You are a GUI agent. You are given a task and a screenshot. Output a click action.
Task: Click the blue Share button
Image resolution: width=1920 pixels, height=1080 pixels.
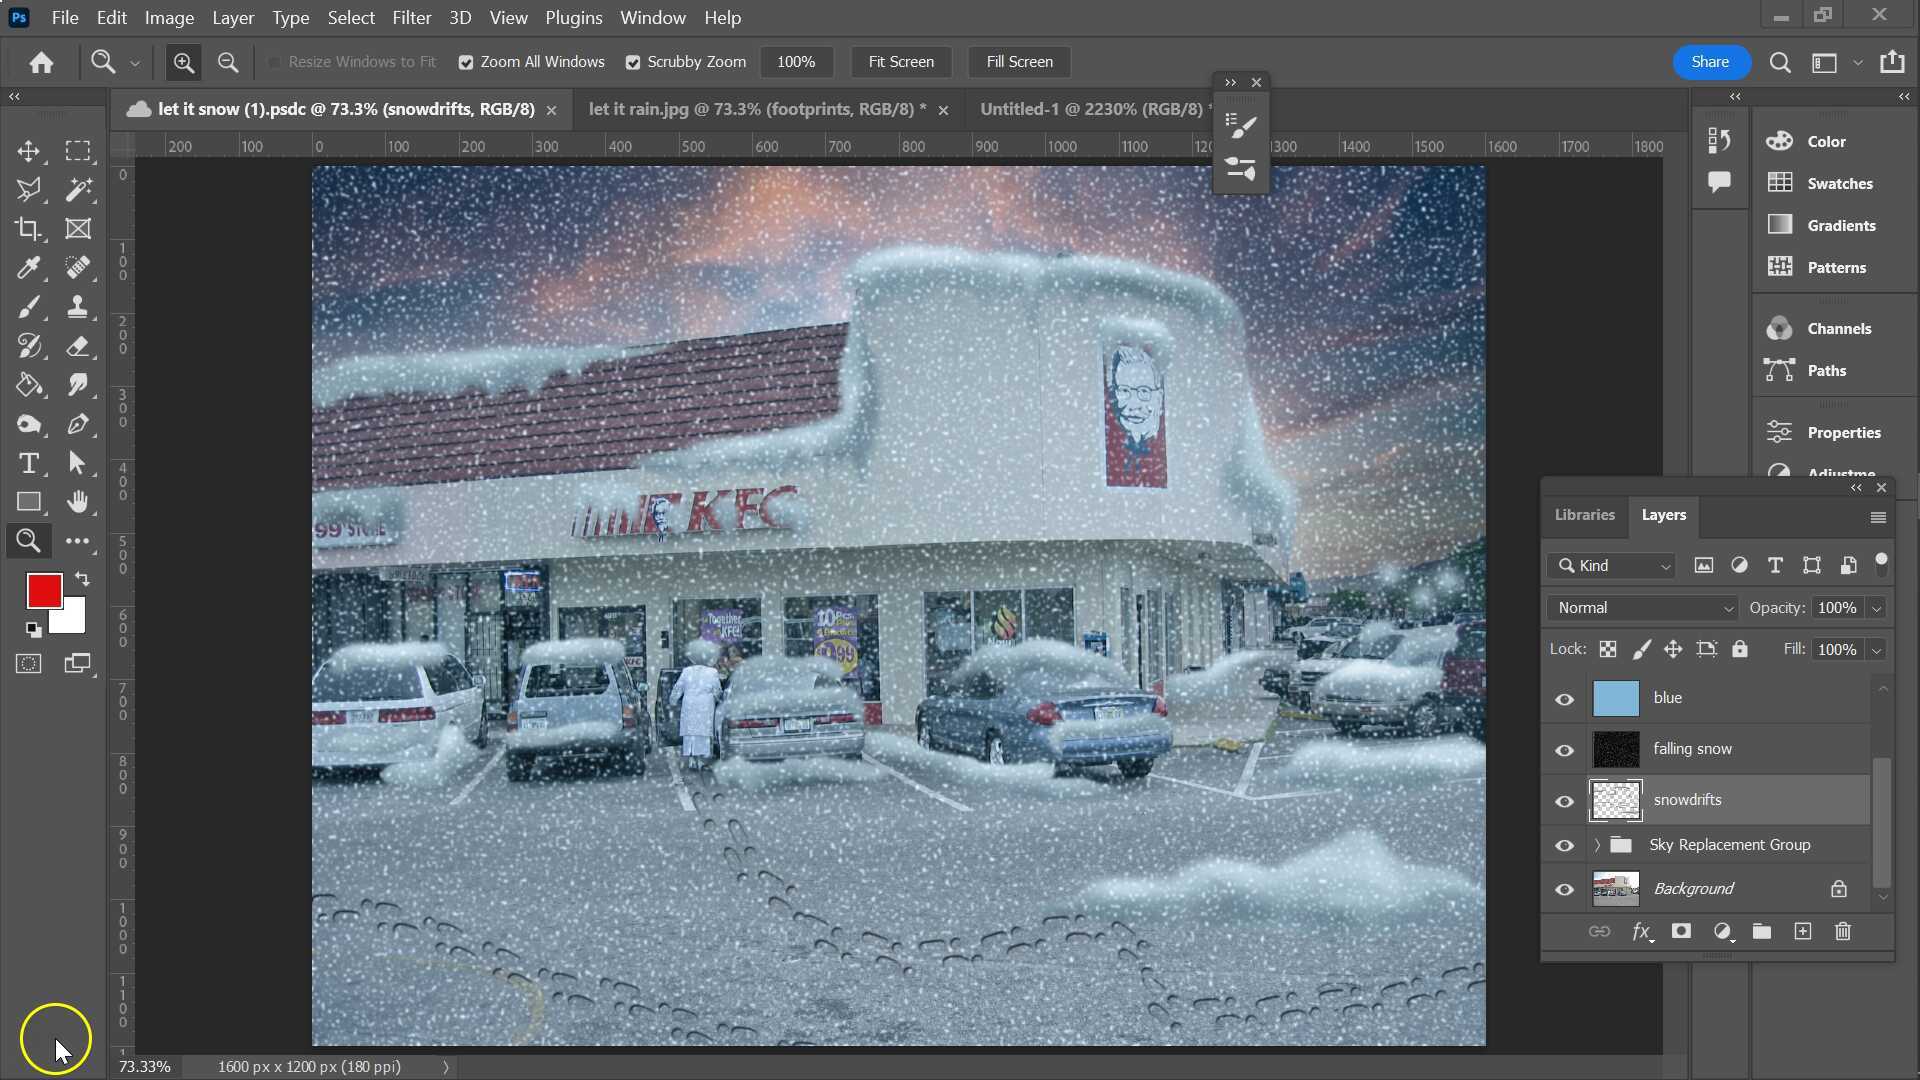point(1710,62)
